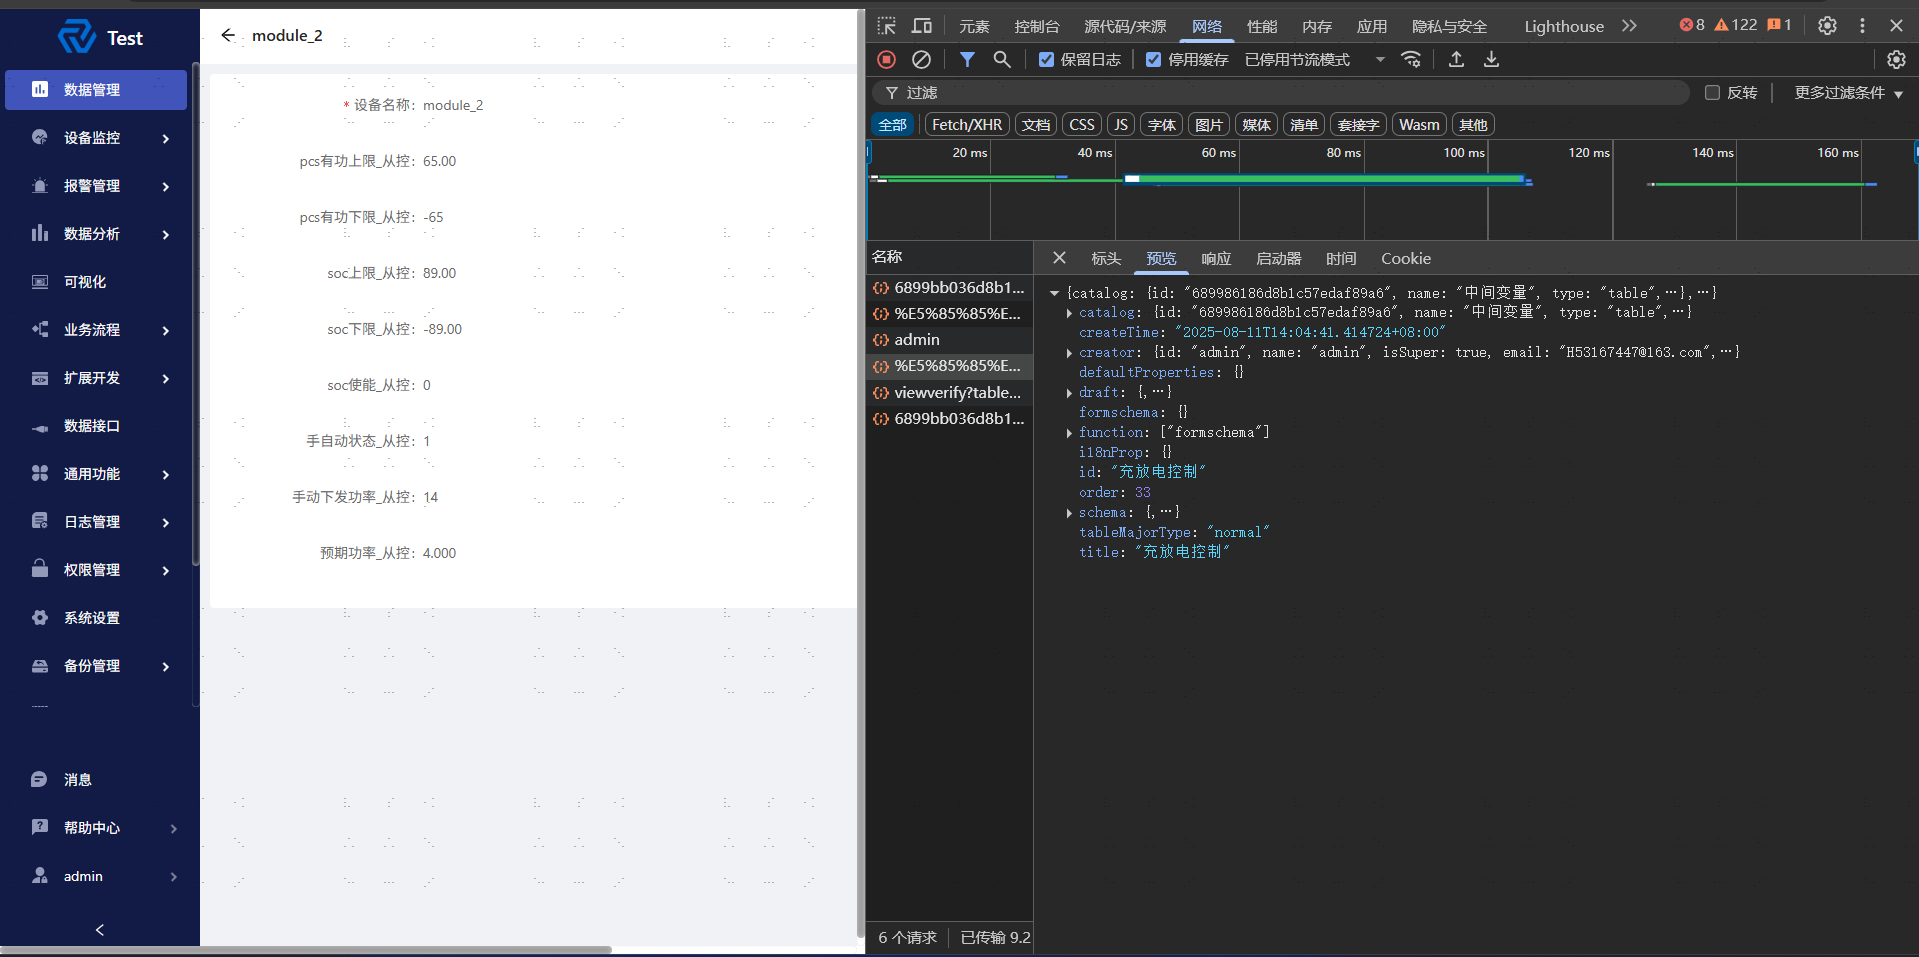Filter by JS requests
Screen dimensions: 1919x957
click(1120, 125)
